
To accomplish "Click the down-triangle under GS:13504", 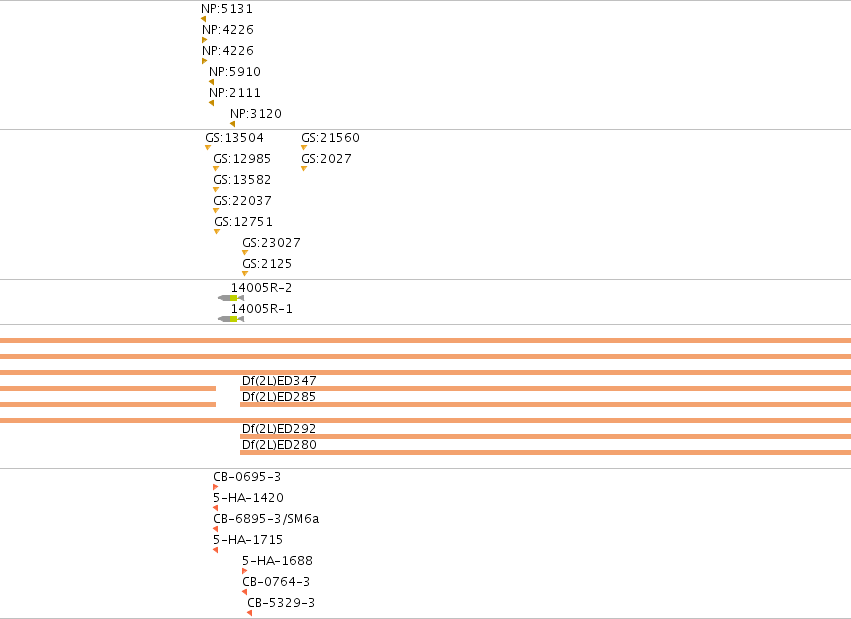I will pyautogui.click(x=208, y=148).
